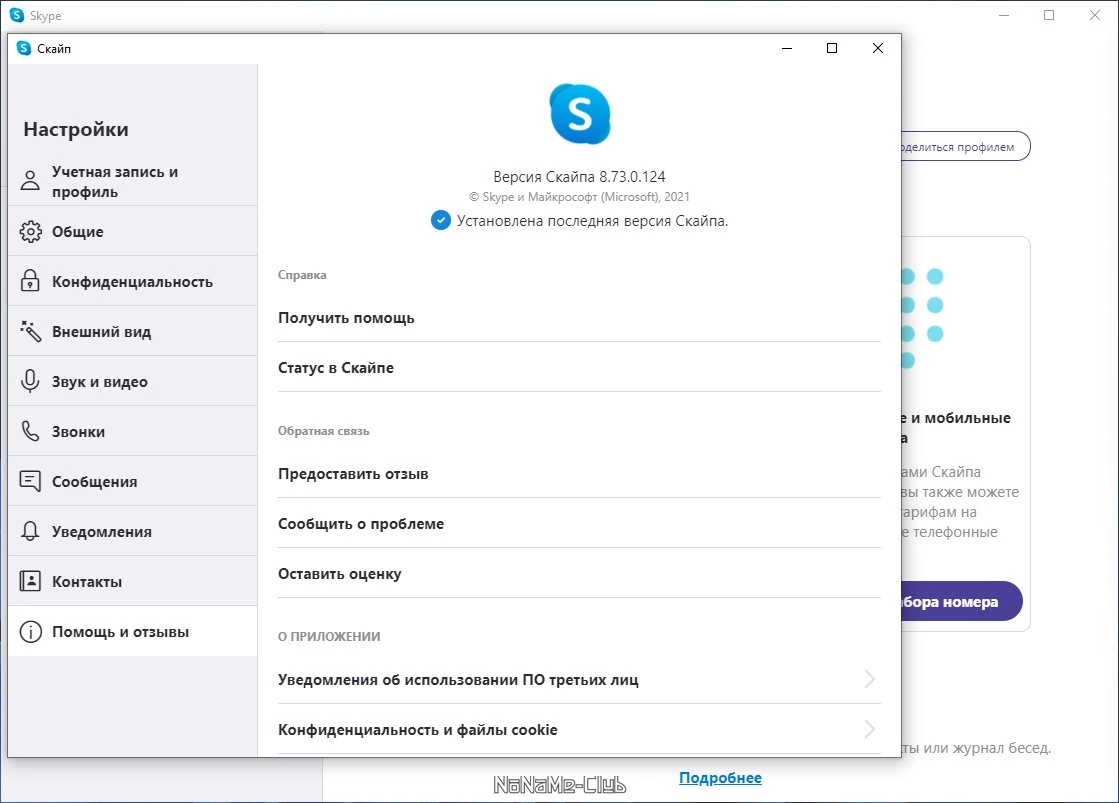Viewport: 1119px width, 803px height.
Task: Close the Скайп settings window
Action: [878, 48]
